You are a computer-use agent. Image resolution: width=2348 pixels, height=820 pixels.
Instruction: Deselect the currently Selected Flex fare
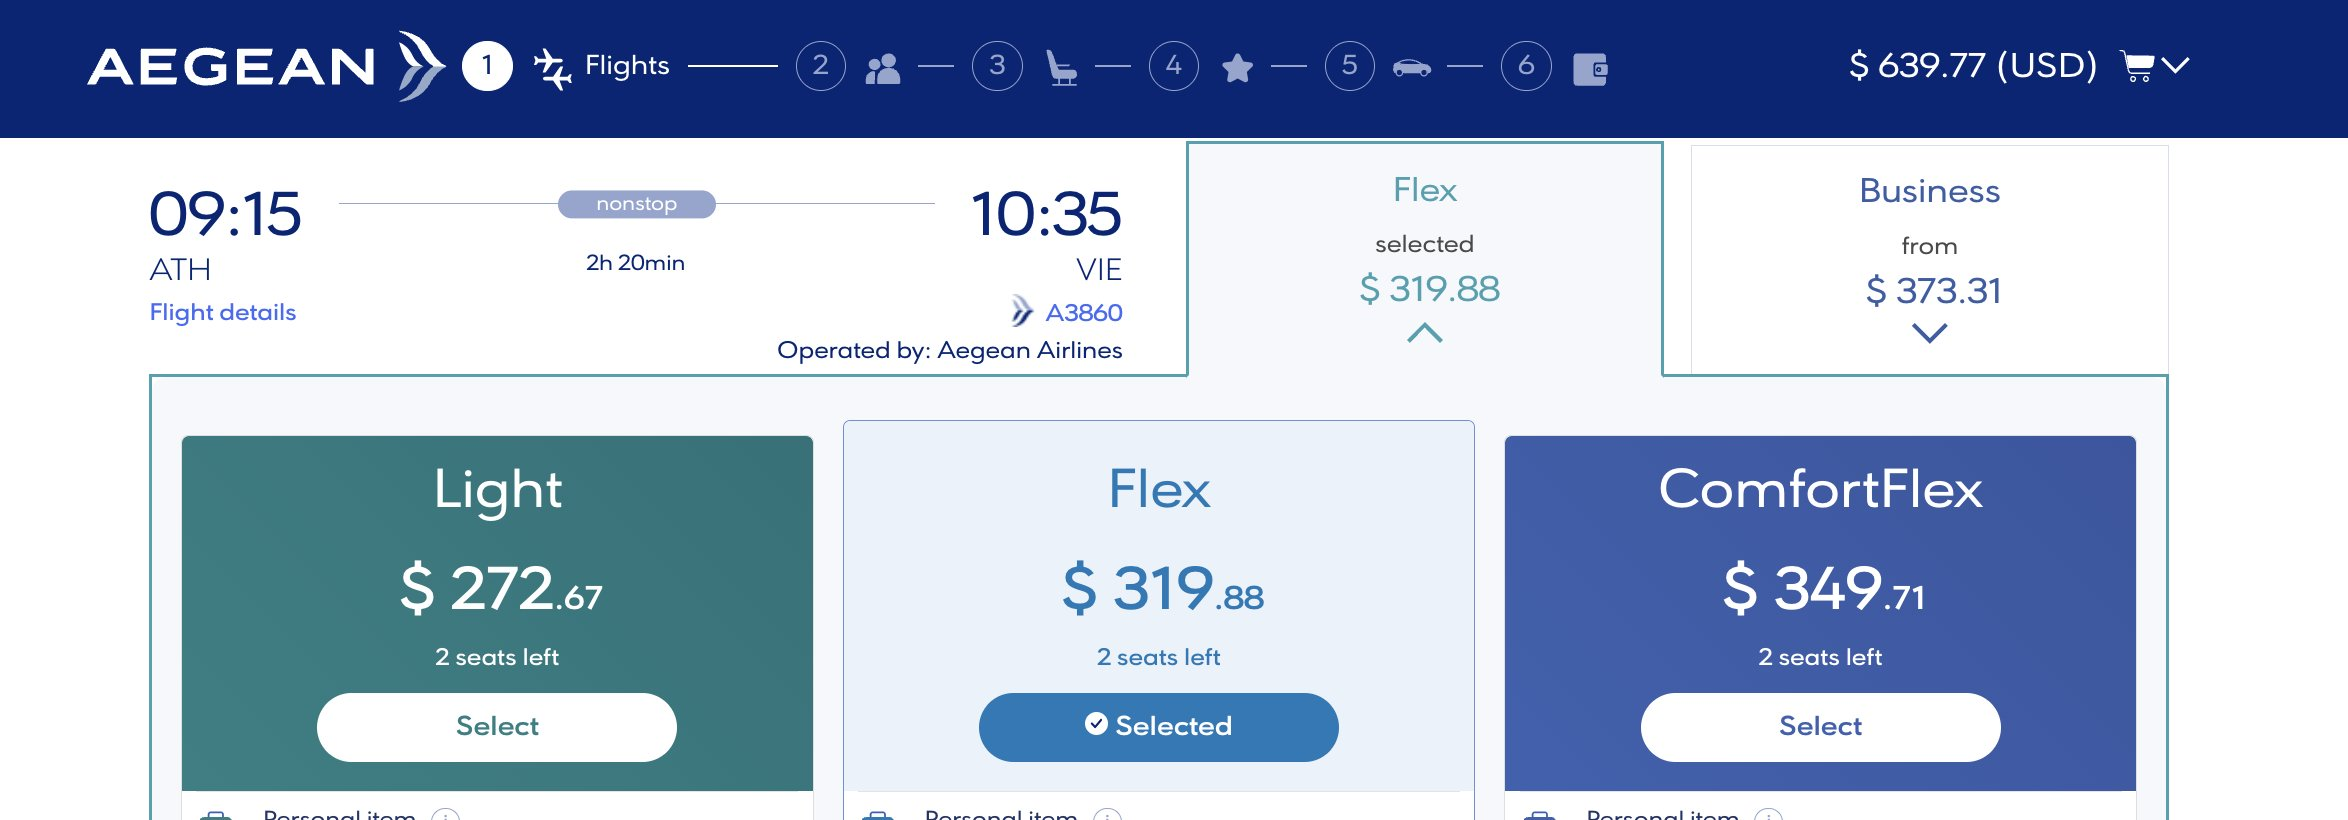coord(1158,726)
